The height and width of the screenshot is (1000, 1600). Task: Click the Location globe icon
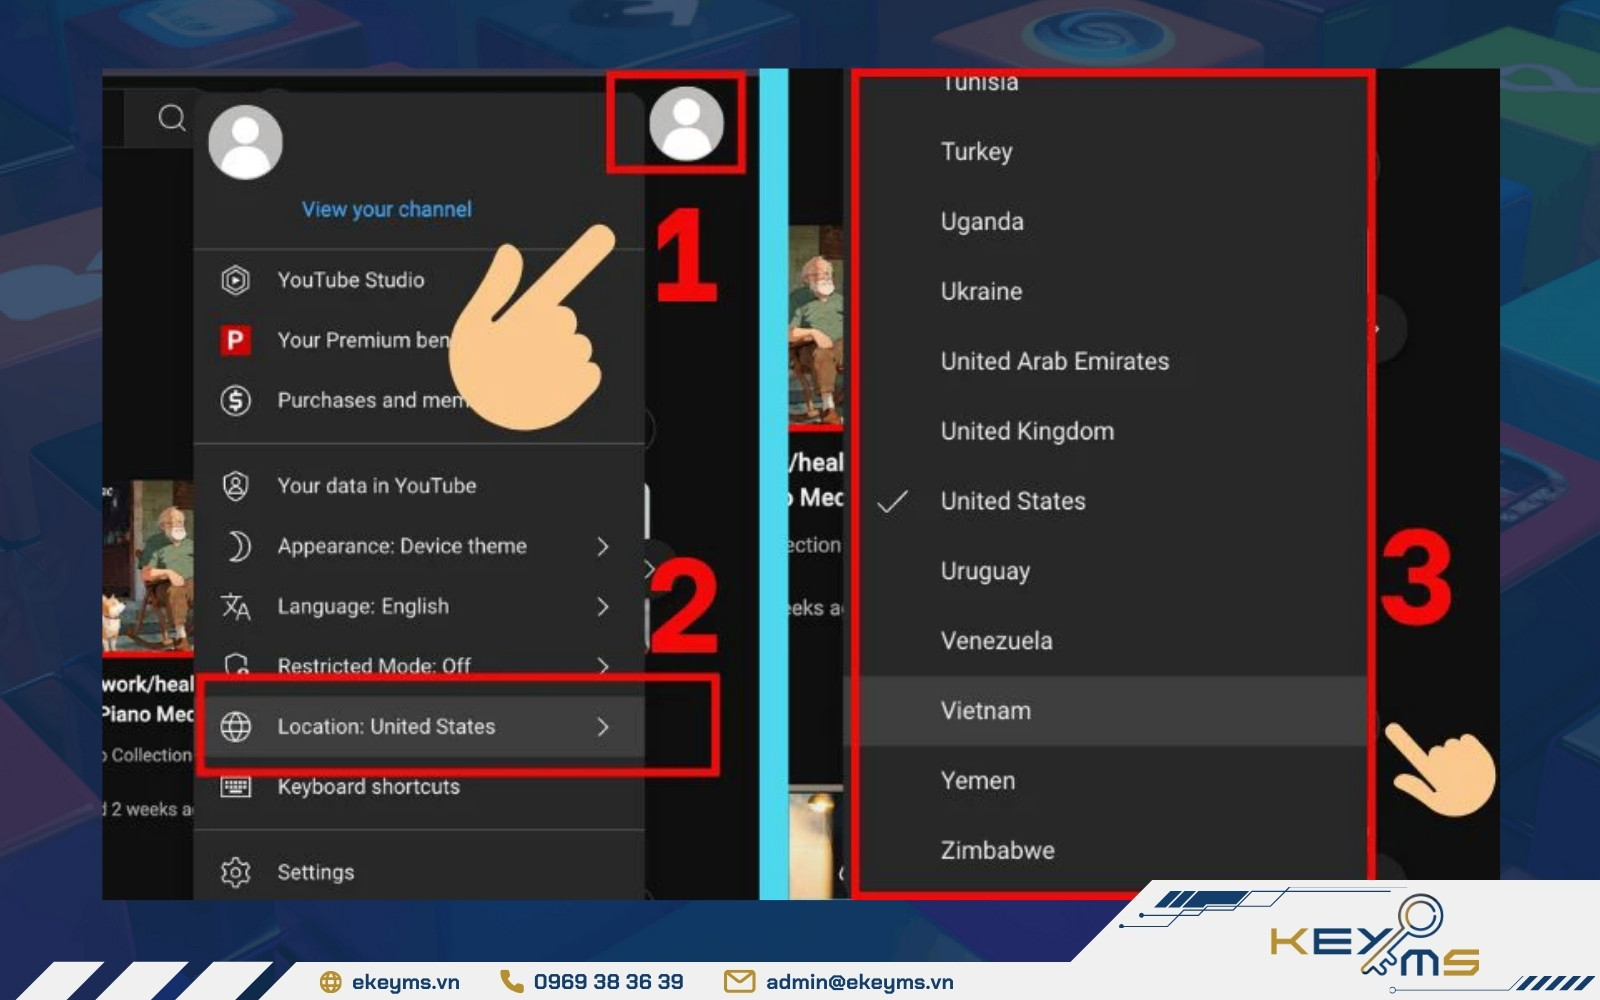click(x=235, y=726)
